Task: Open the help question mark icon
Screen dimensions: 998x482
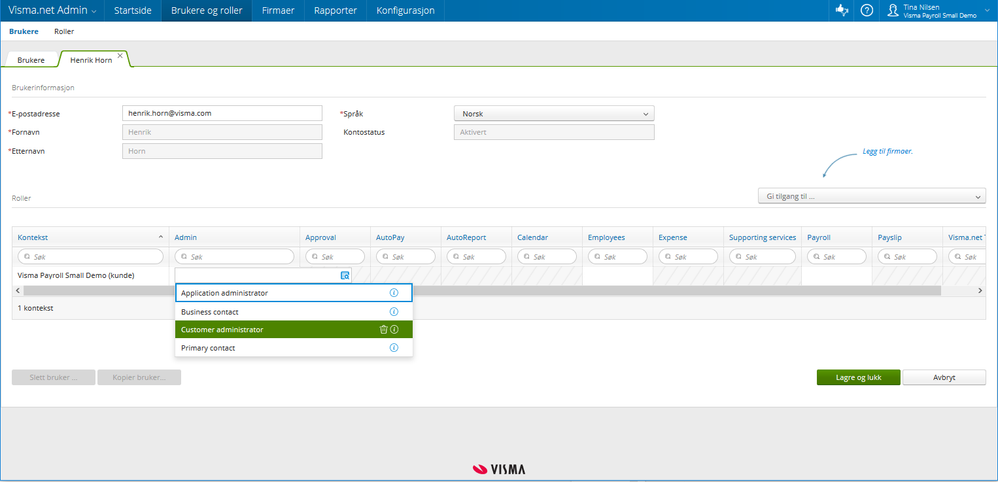Action: [866, 10]
